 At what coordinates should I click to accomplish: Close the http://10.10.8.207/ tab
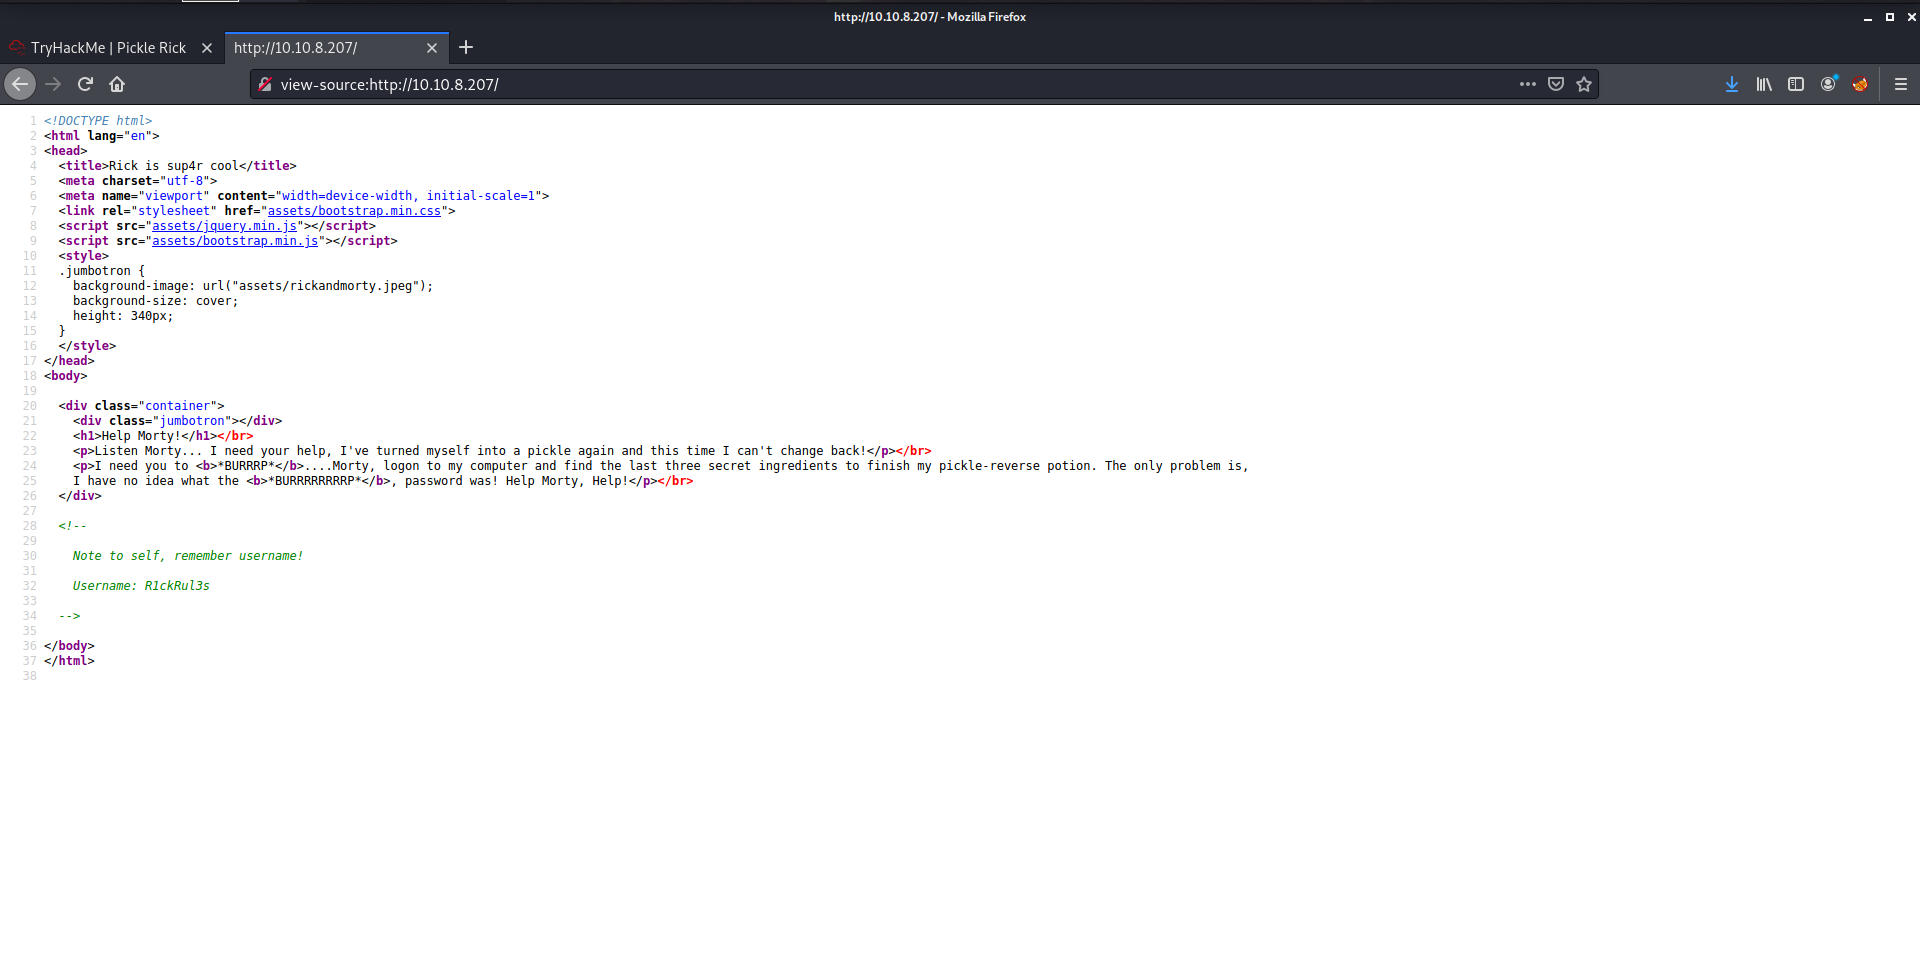pos(432,48)
